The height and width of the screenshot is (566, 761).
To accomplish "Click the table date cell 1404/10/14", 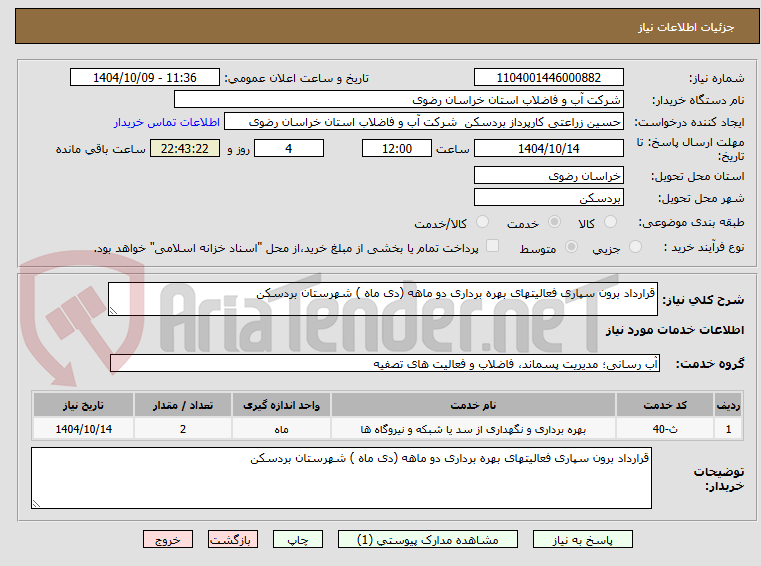I will click(83, 429).
